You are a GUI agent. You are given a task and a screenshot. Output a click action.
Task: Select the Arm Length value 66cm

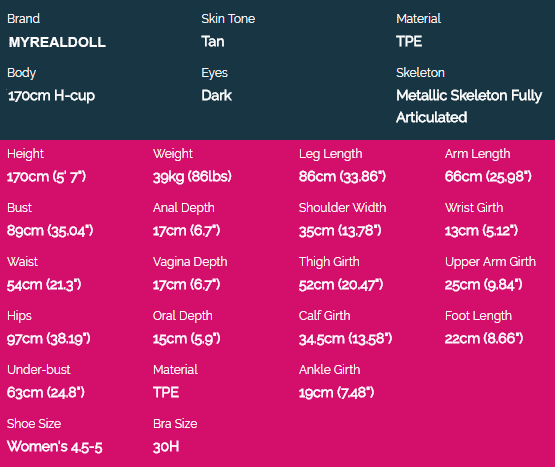pyautogui.click(x=488, y=176)
